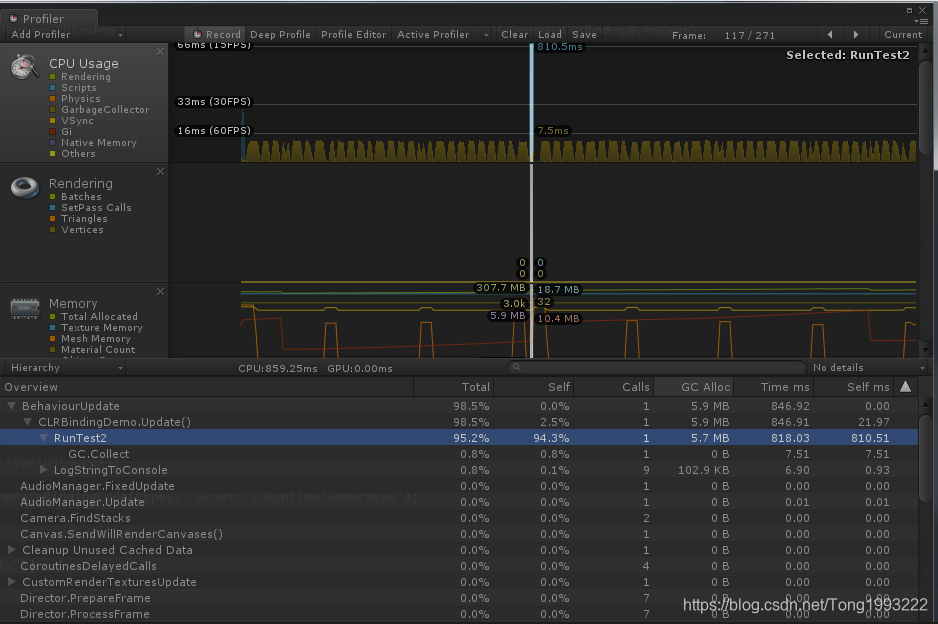This screenshot has height=624, width=938.
Task: Open the Add Profiler dropdown
Action: click(x=65, y=35)
